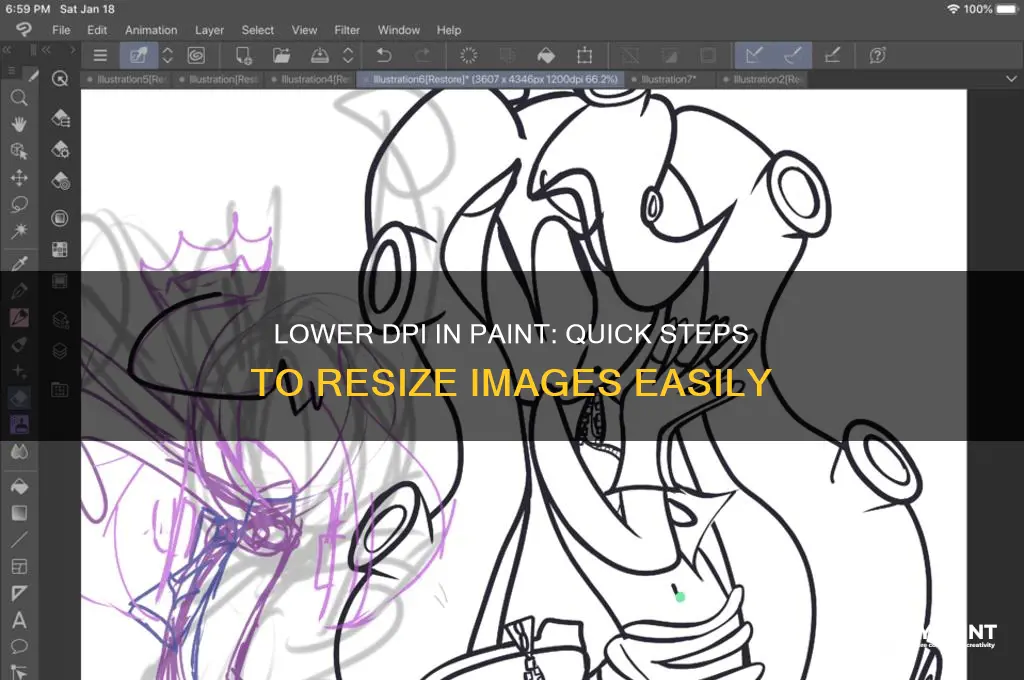Open a file with the folder icon
The width and height of the screenshot is (1024, 680).
281,56
